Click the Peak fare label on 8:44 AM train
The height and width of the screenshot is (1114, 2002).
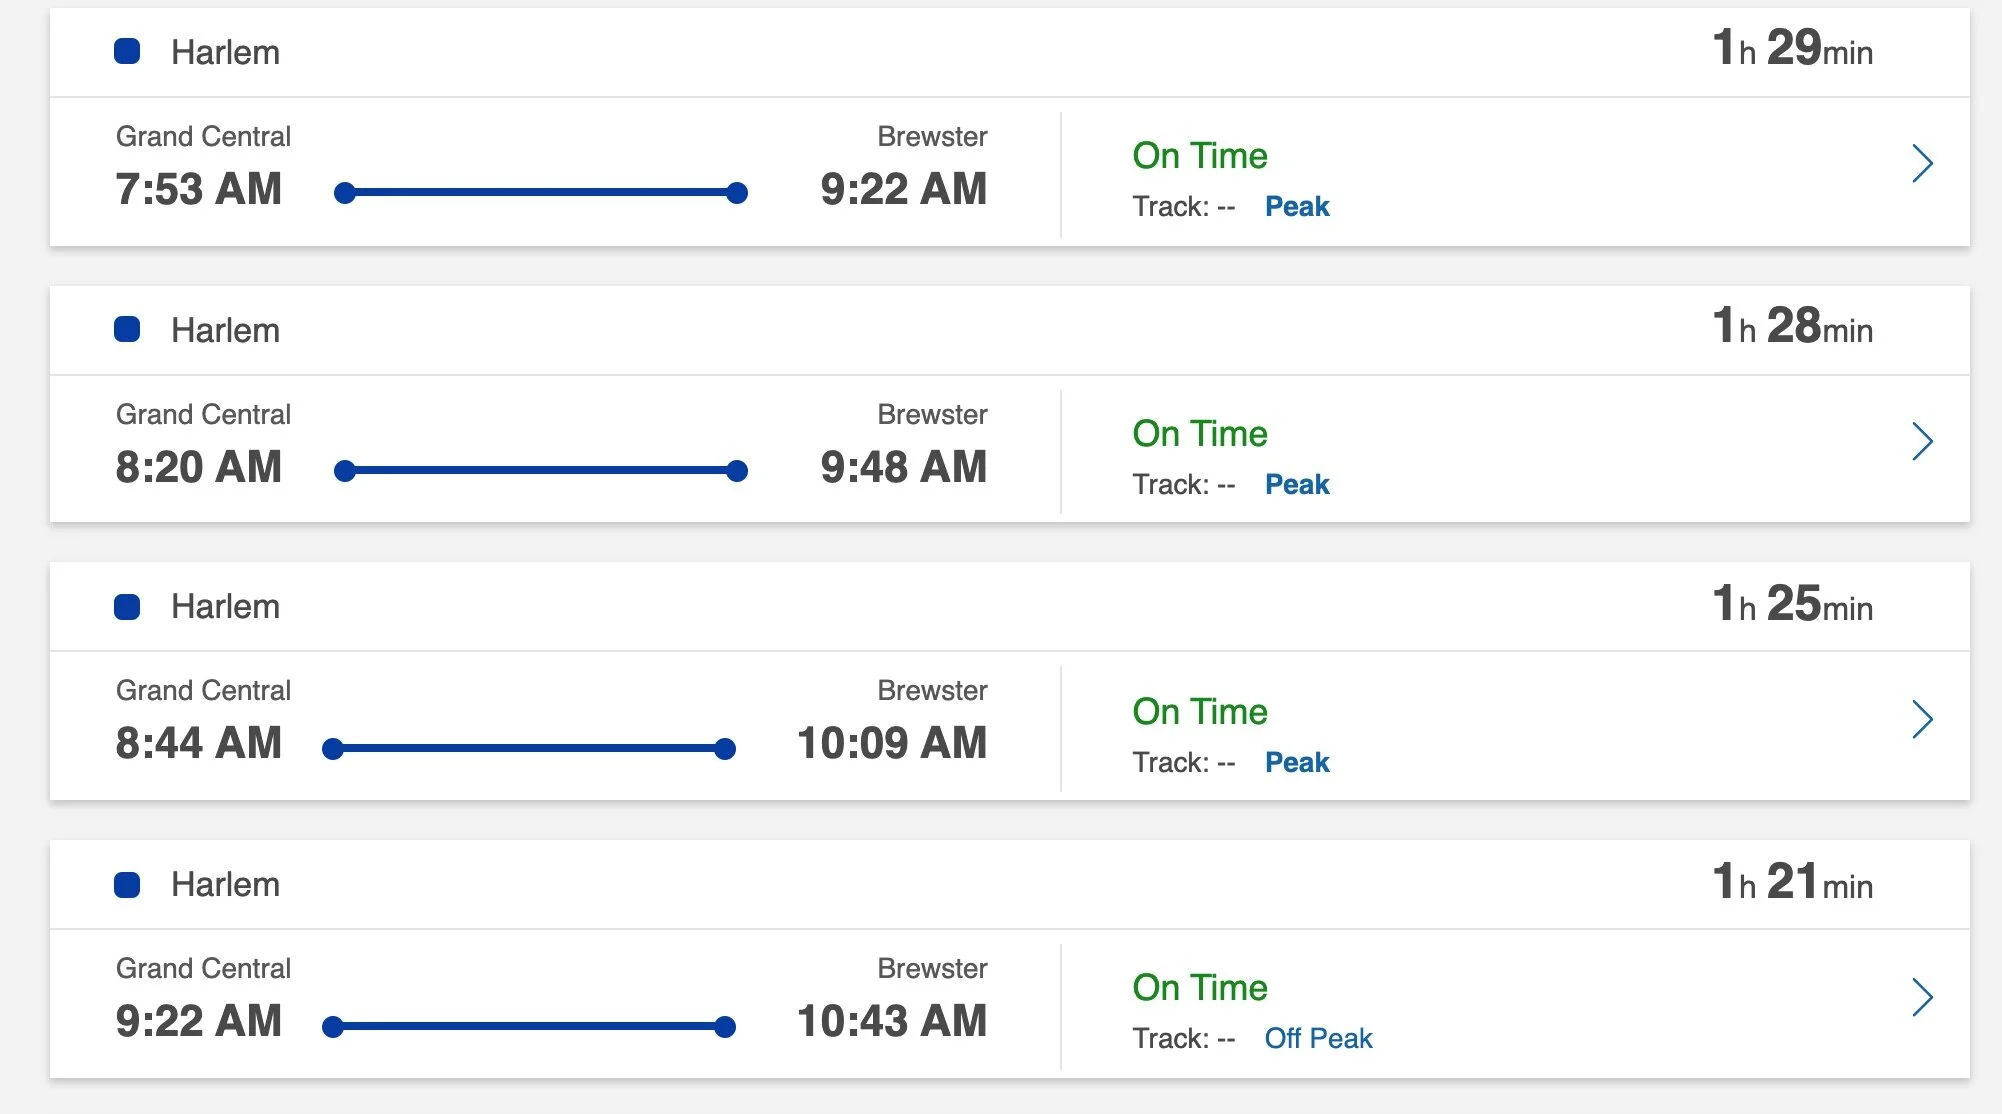click(x=1297, y=762)
